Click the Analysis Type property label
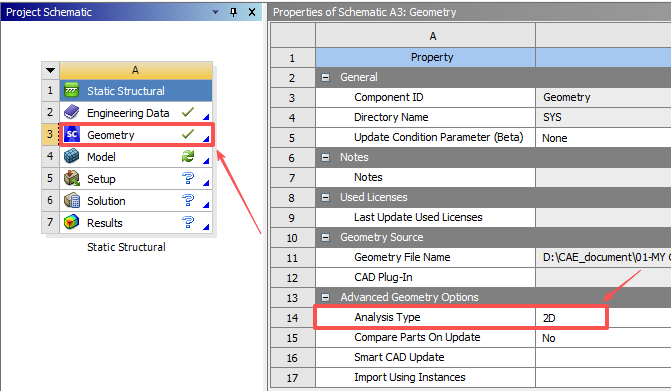671x391 pixels. [387, 317]
